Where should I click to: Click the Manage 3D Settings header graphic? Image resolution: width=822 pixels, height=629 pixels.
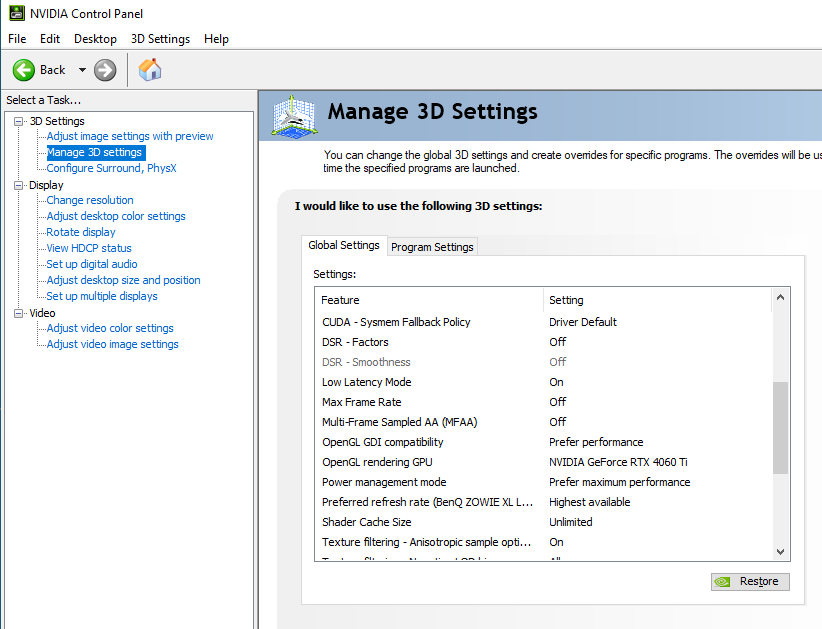(294, 116)
